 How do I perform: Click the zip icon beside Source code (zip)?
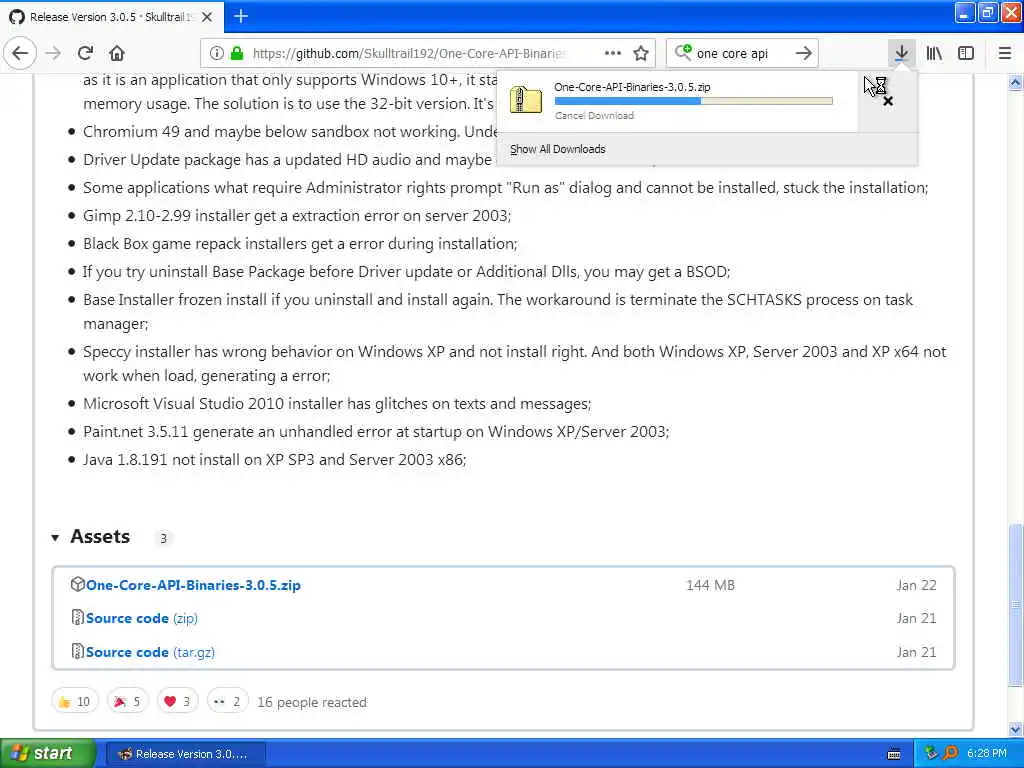78,617
